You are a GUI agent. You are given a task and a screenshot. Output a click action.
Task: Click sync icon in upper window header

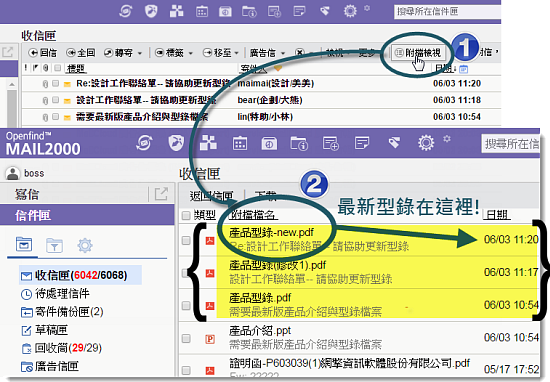point(125,11)
